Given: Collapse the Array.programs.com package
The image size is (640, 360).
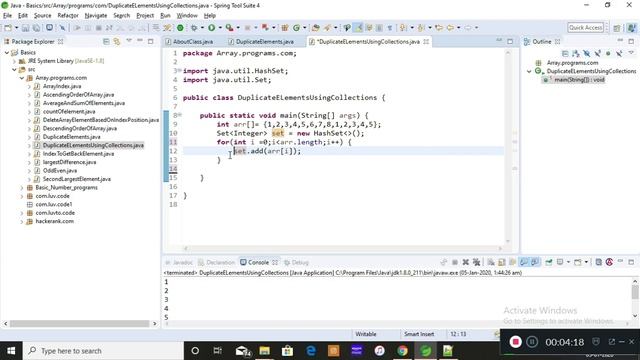Looking at the screenshot, I should click(22, 78).
